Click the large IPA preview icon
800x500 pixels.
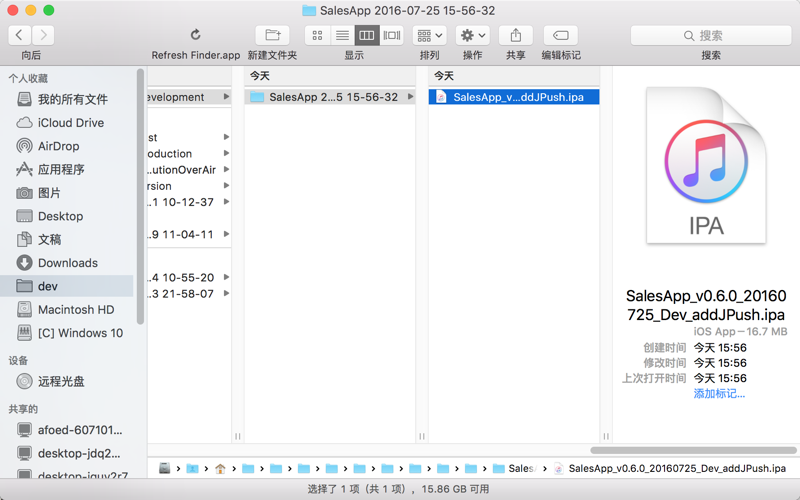[706, 165]
